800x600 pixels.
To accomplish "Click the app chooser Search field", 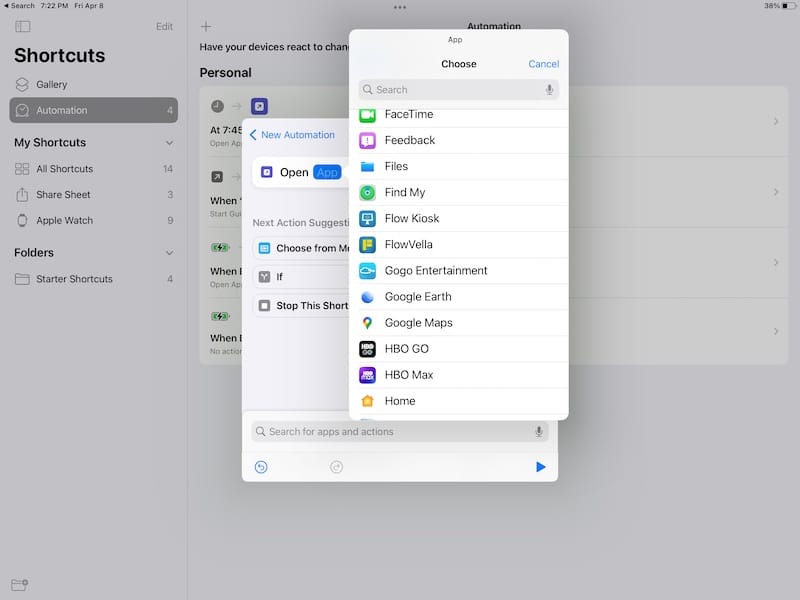I will [x=459, y=90].
